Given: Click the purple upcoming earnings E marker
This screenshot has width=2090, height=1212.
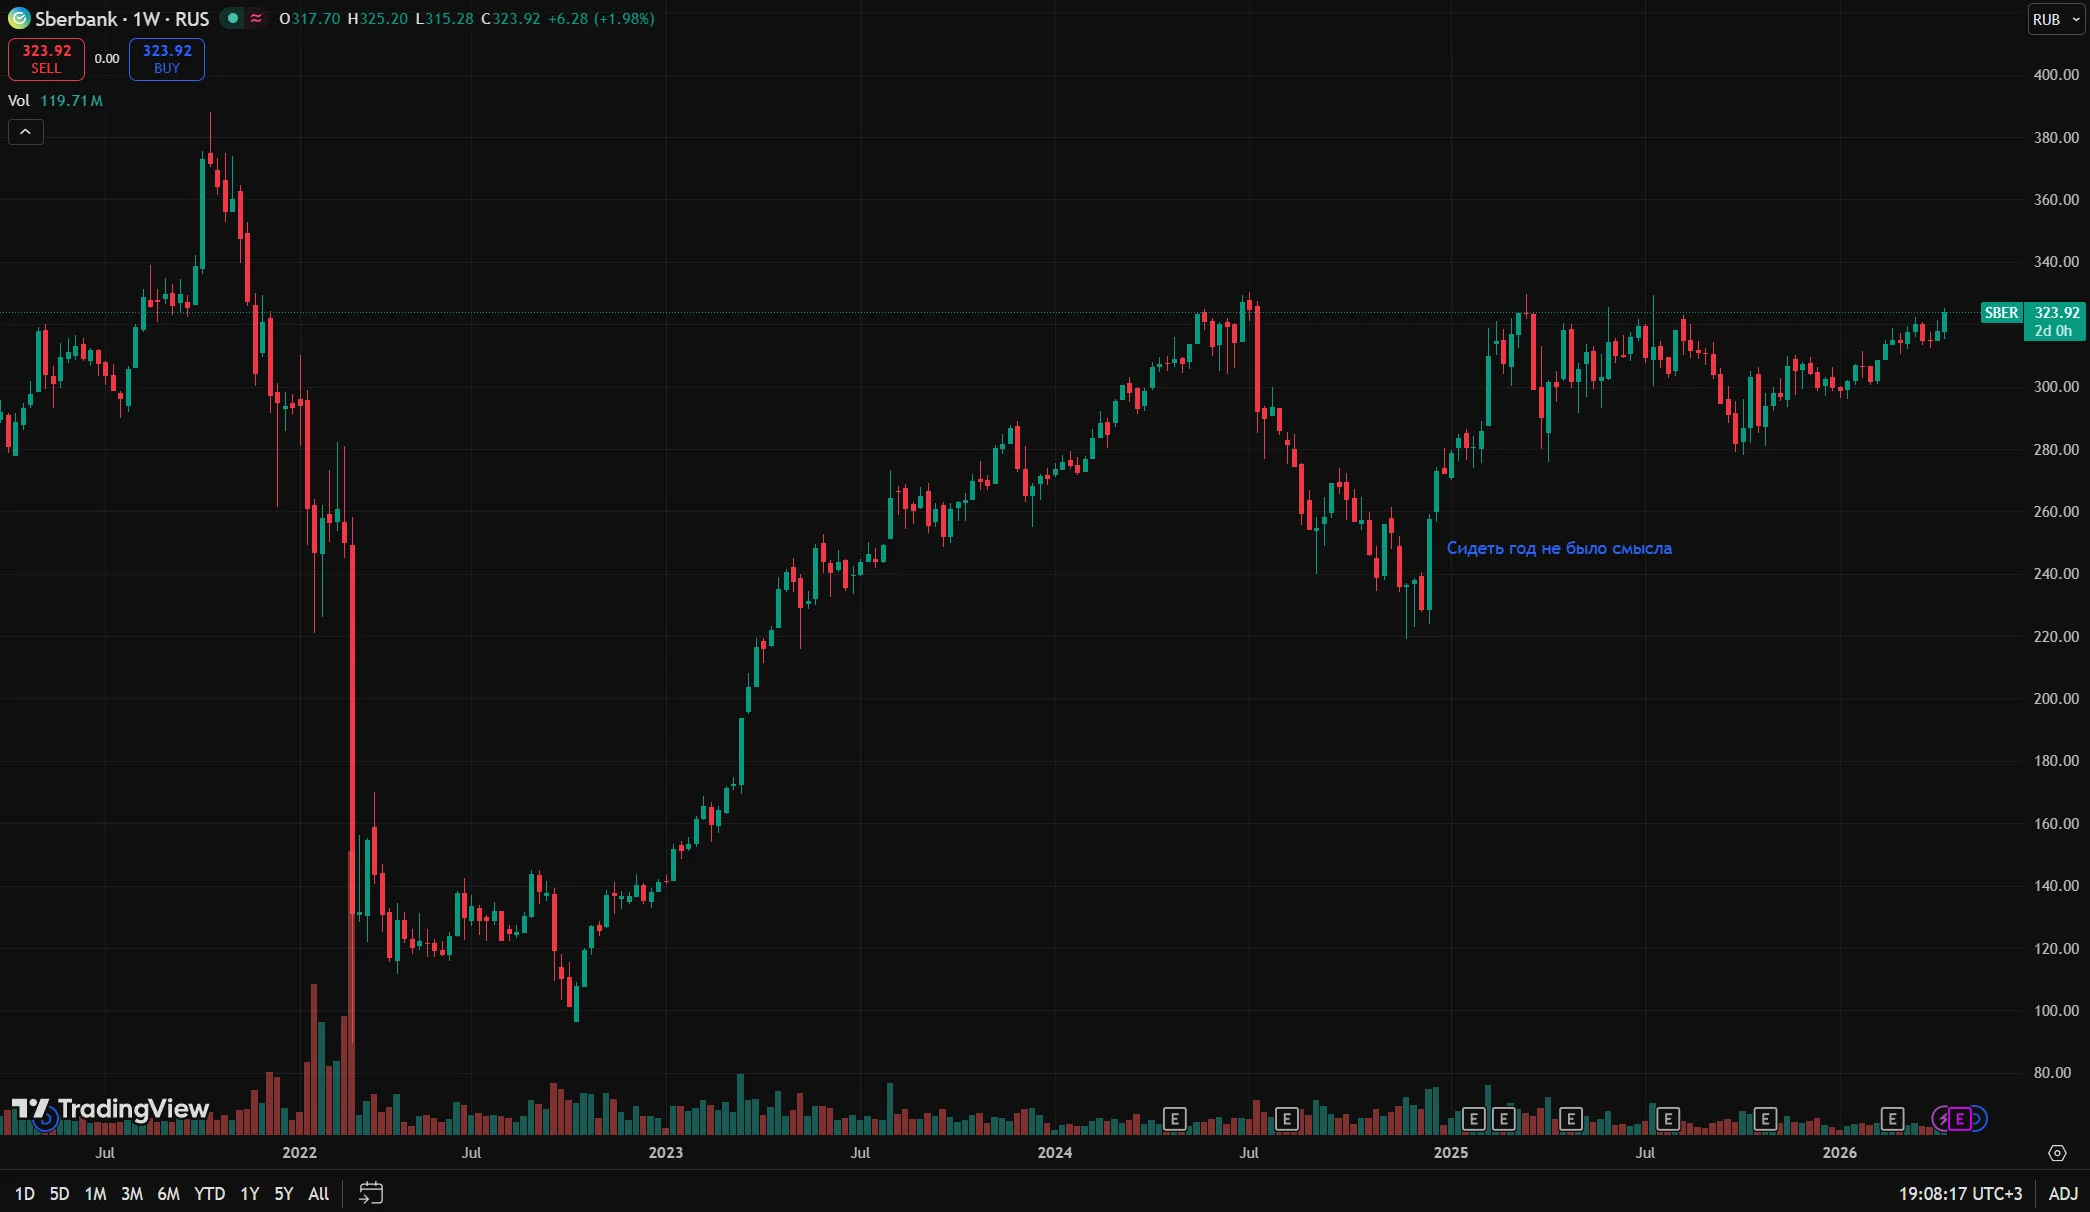Looking at the screenshot, I should [1960, 1119].
